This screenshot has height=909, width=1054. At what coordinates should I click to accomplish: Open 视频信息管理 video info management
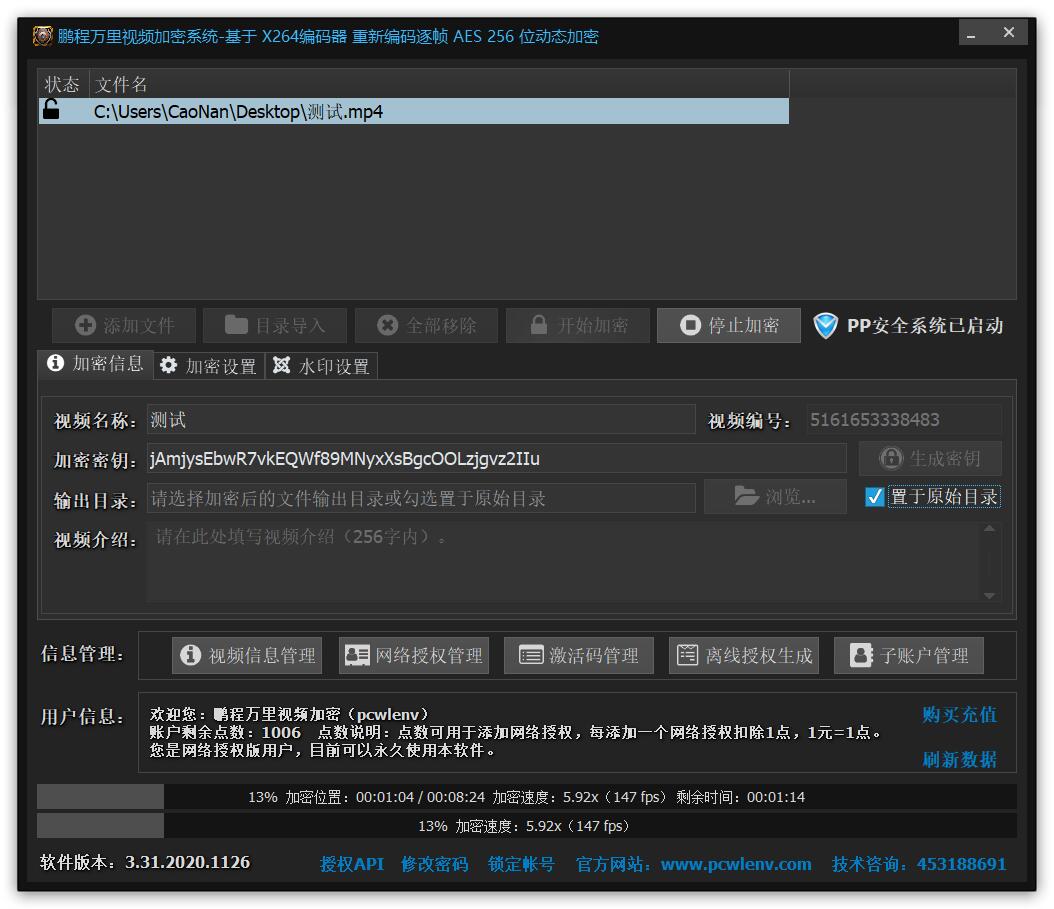click(247, 656)
